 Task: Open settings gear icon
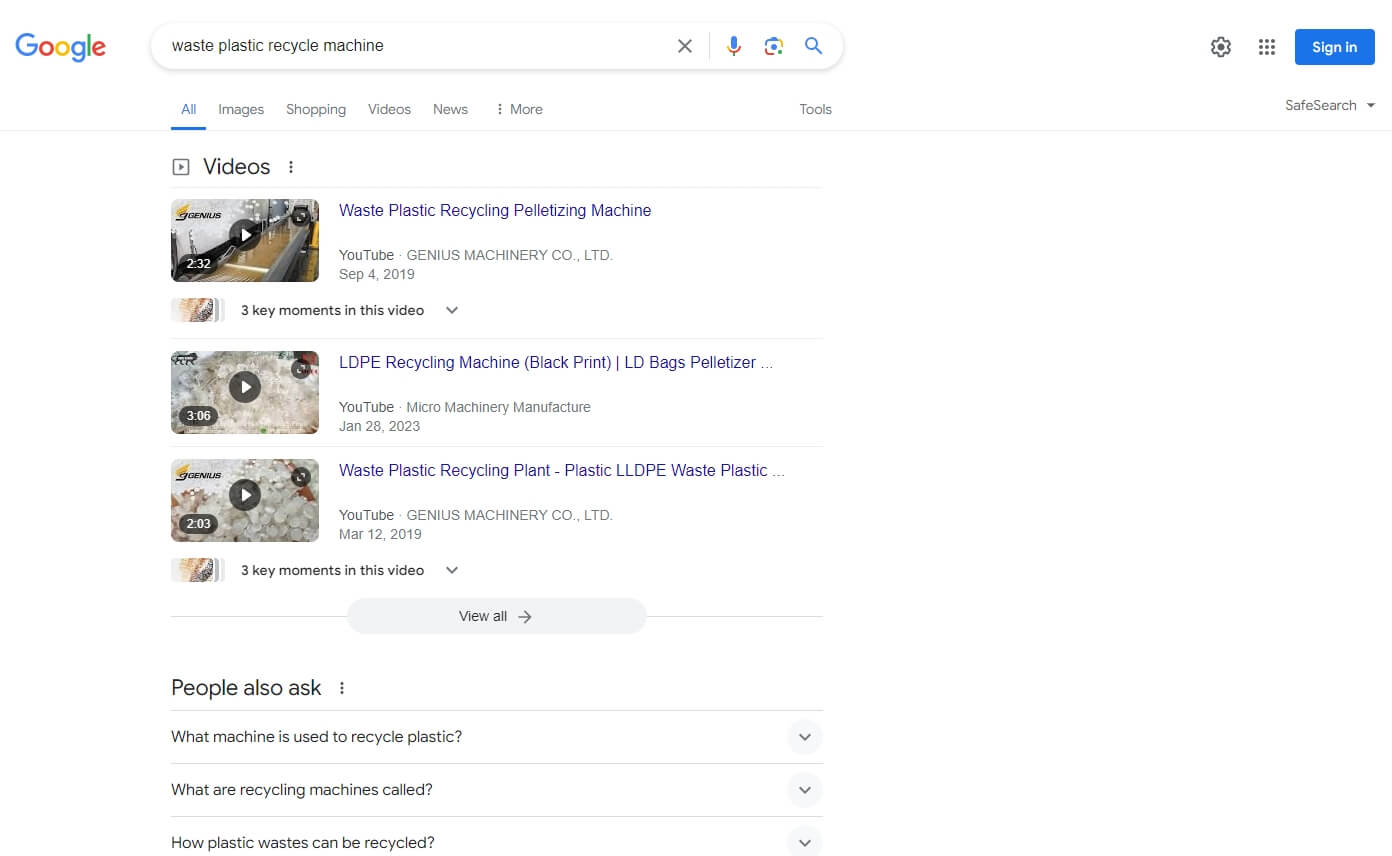[x=1221, y=47]
